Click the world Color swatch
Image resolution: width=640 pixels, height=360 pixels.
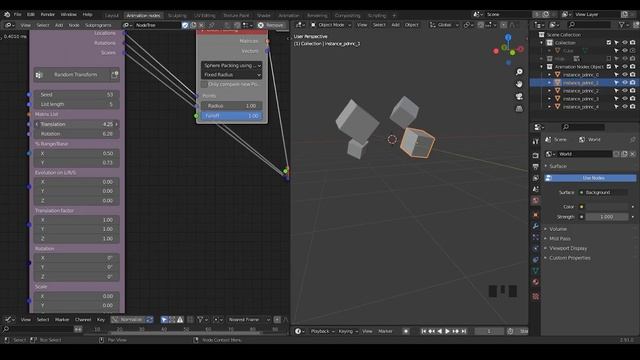tap(607, 207)
